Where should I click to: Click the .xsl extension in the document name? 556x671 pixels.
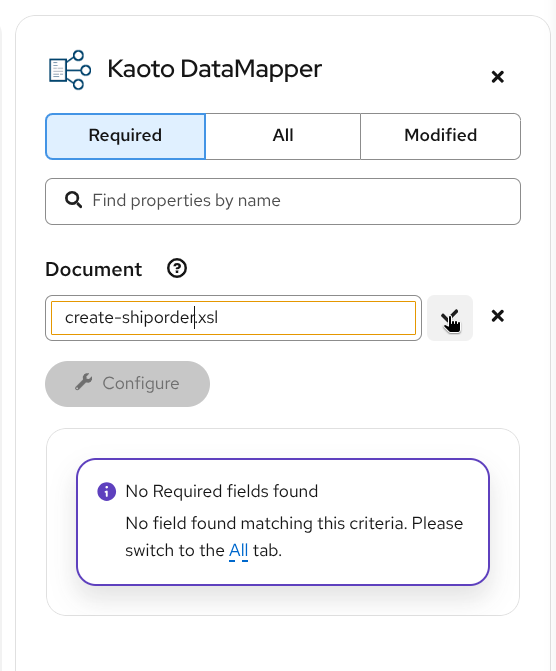tap(207, 318)
